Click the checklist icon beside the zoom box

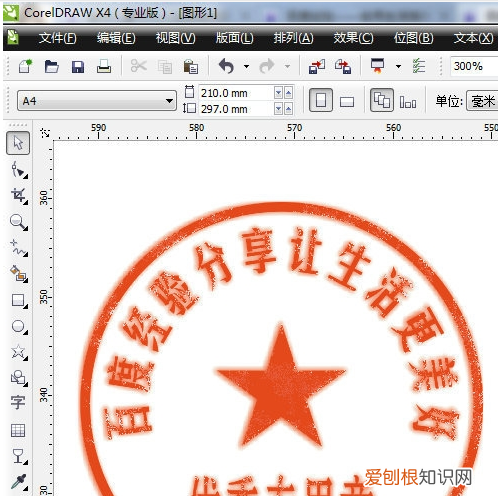point(419,66)
